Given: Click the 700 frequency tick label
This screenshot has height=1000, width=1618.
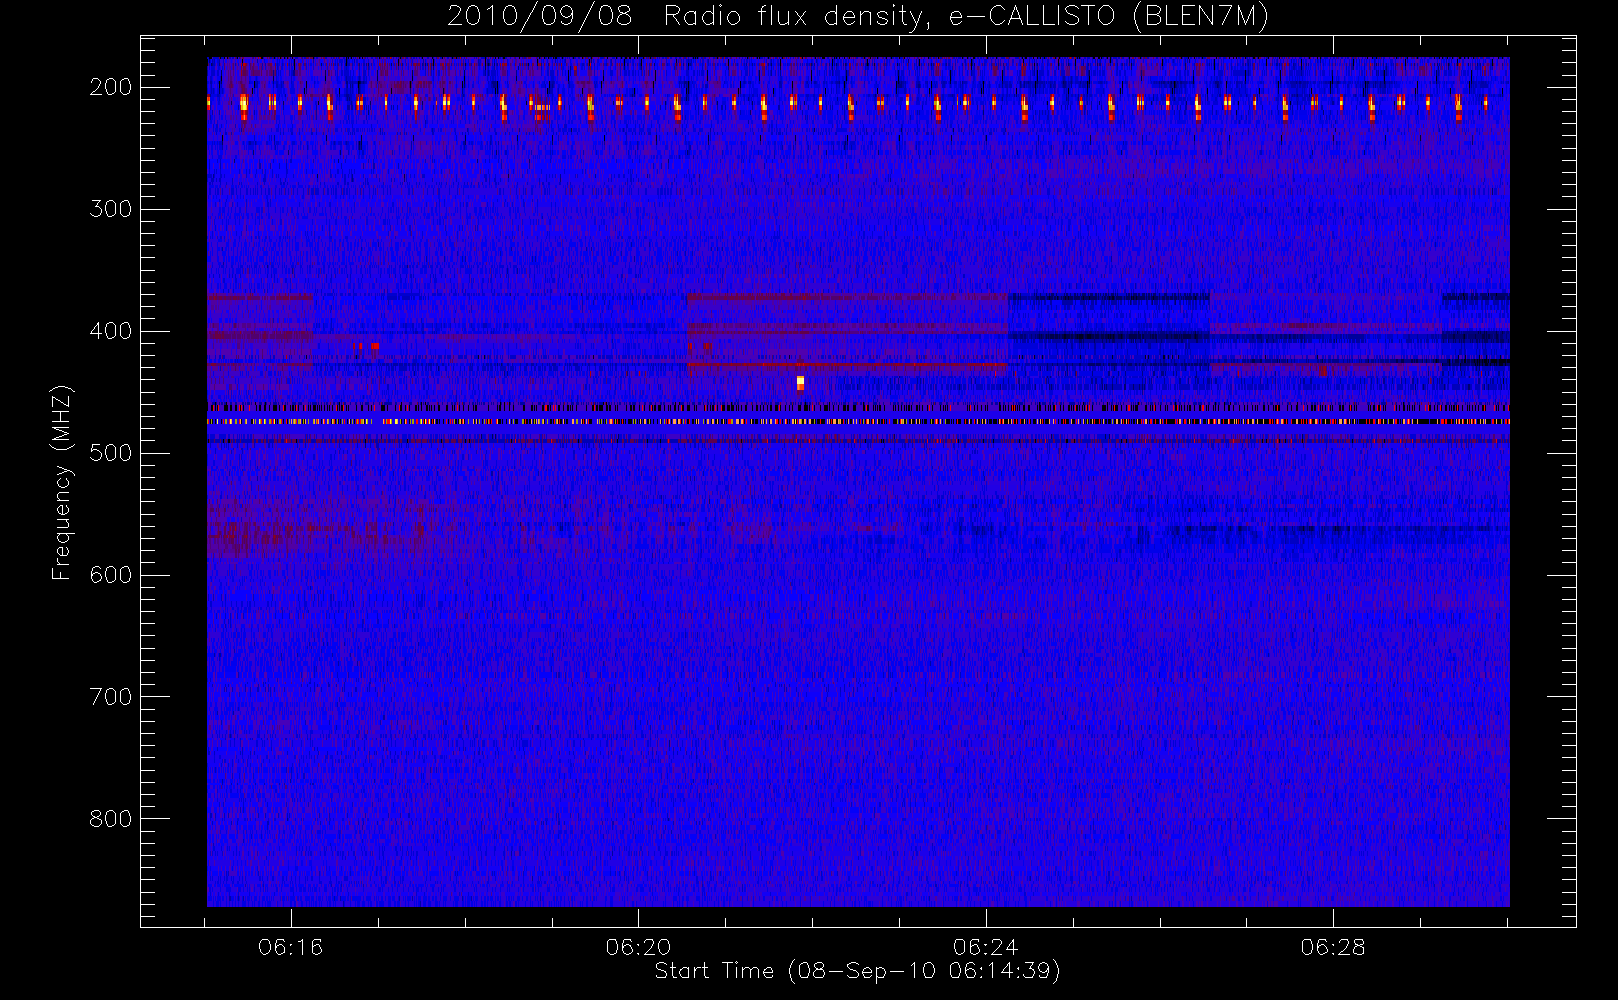Looking at the screenshot, I should (111, 697).
